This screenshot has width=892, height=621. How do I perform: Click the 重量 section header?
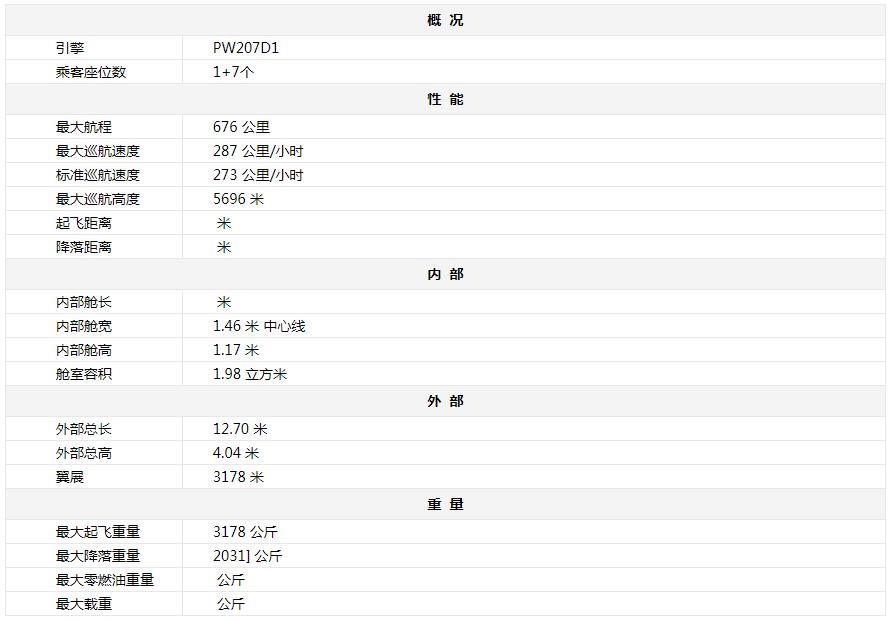(x=445, y=504)
